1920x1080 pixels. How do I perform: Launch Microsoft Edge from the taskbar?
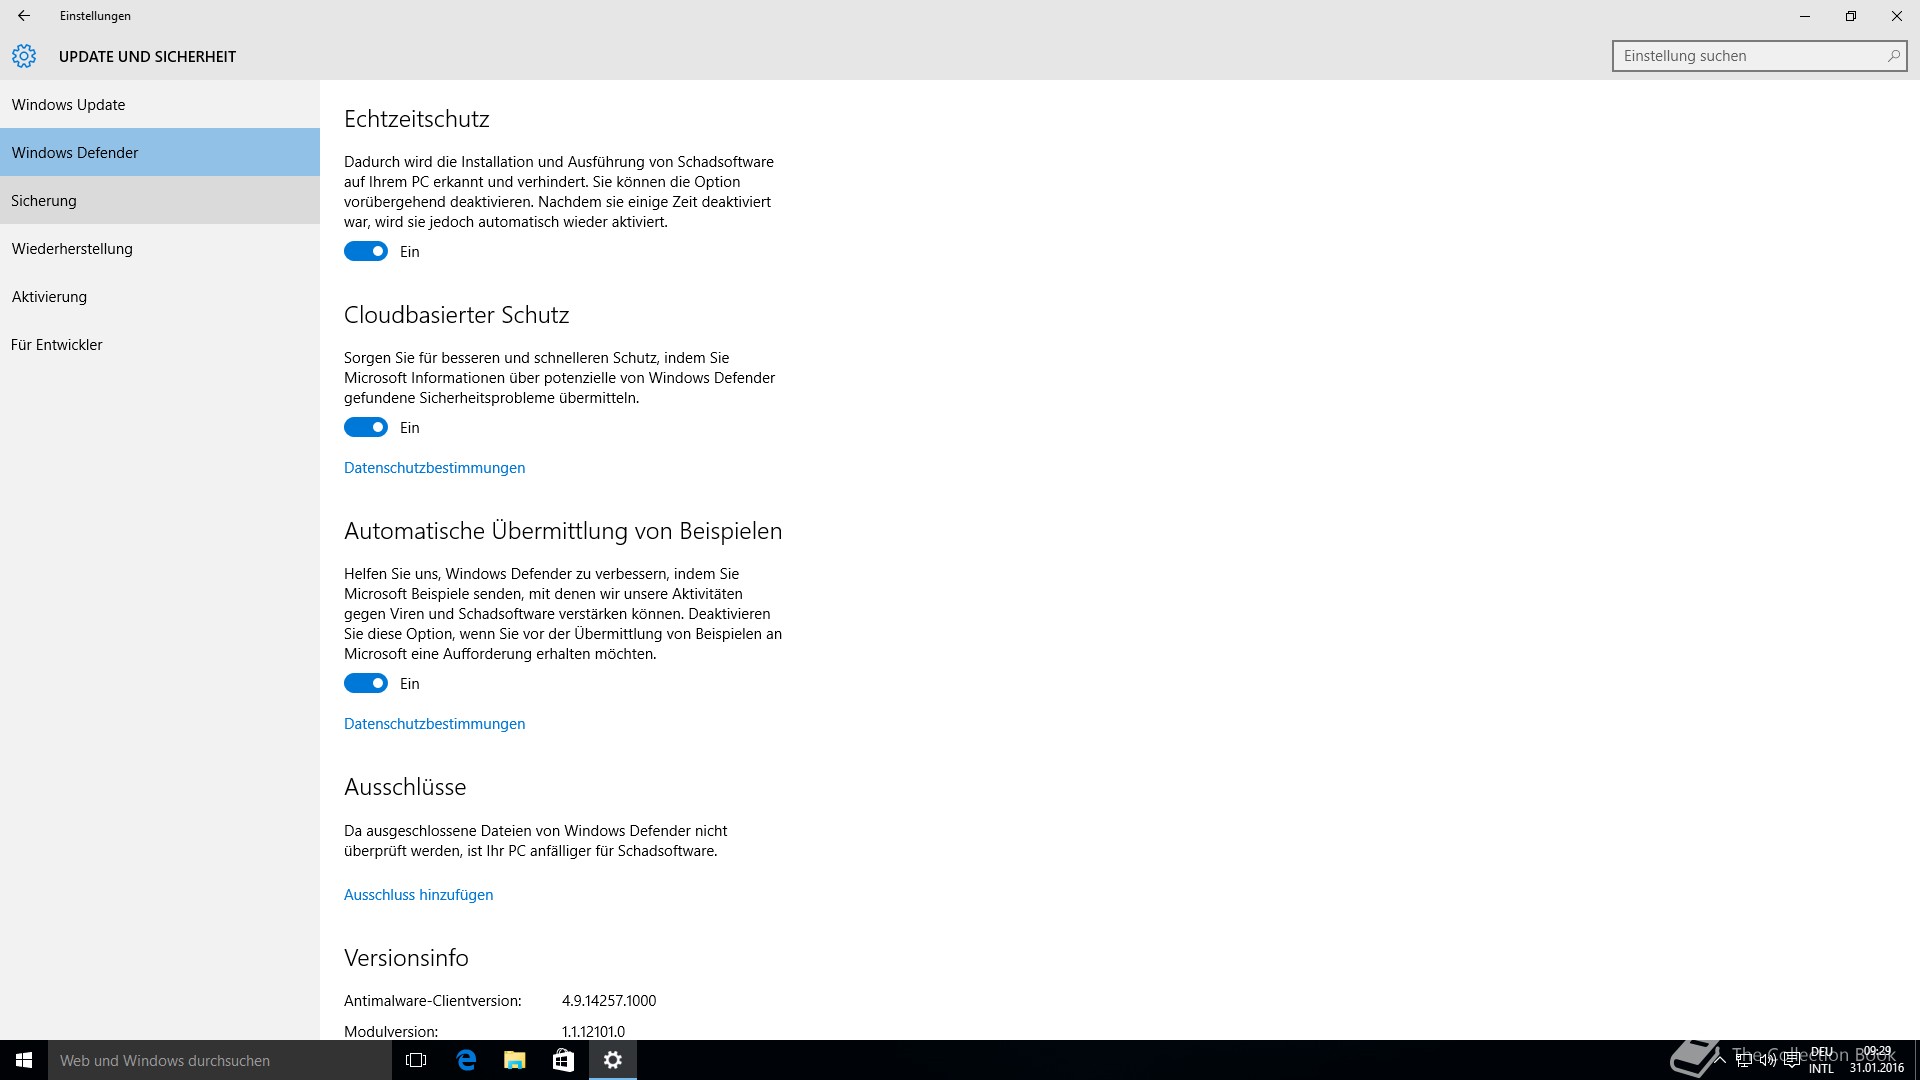[466, 1060]
